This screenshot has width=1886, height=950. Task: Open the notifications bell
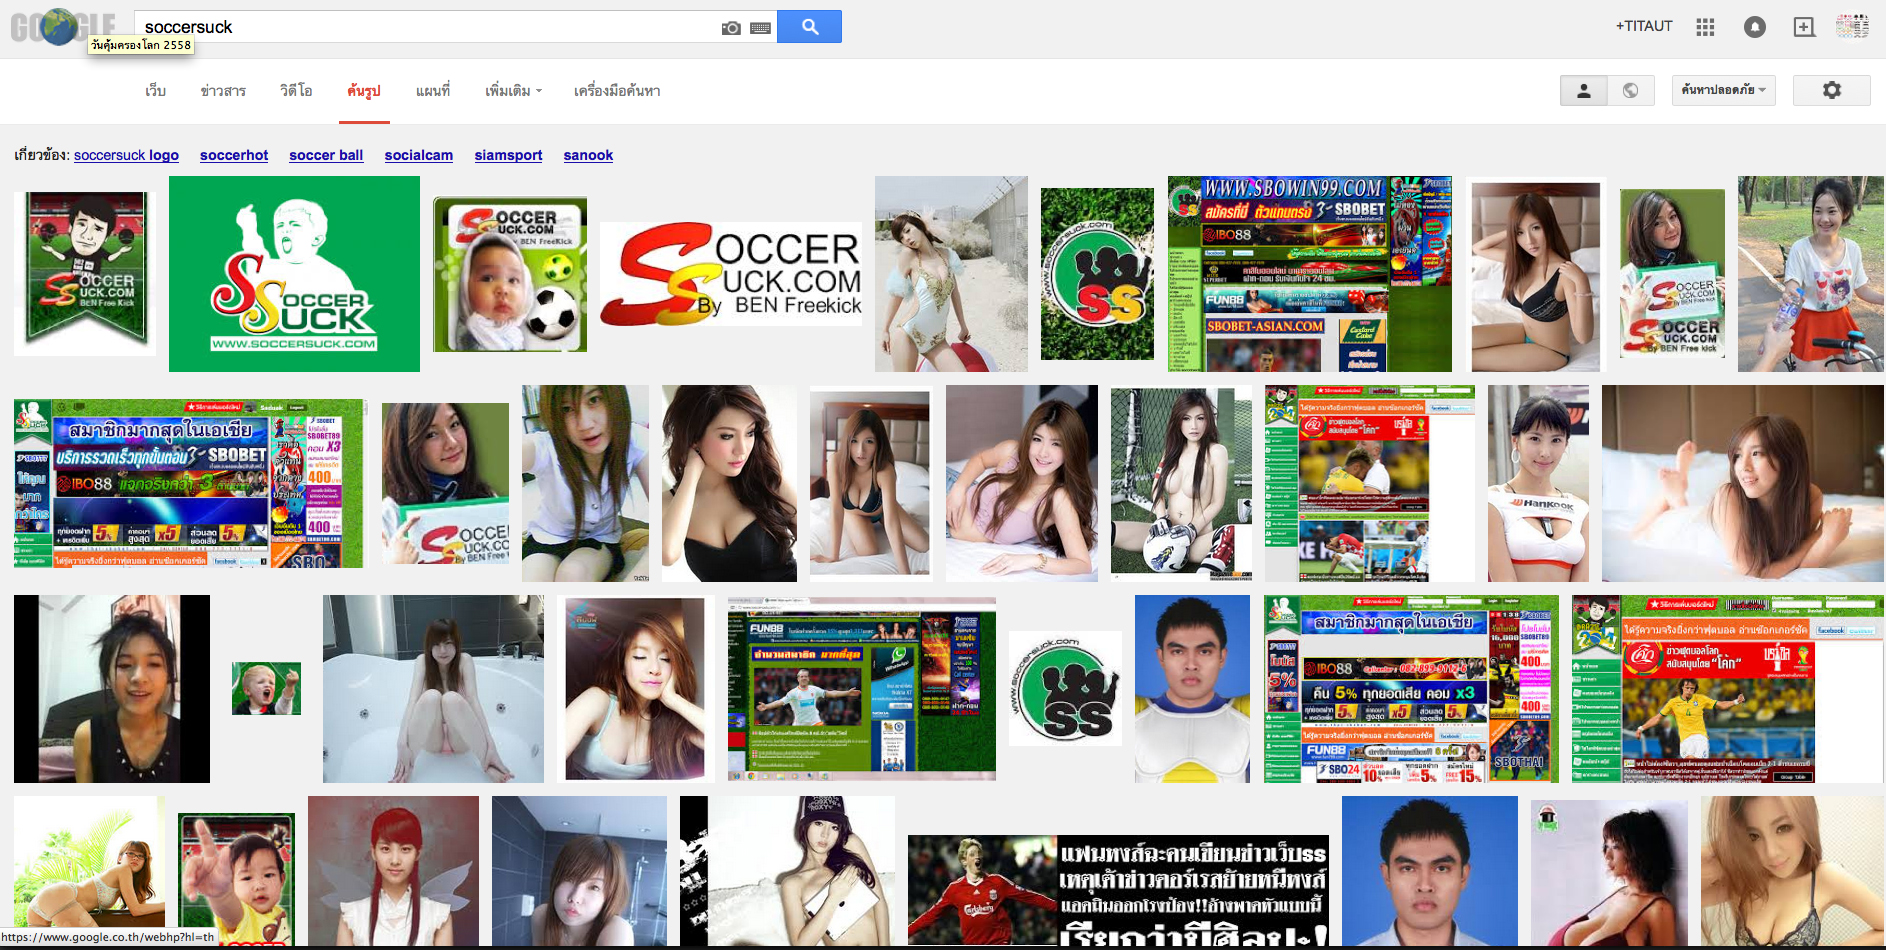coord(1754,27)
